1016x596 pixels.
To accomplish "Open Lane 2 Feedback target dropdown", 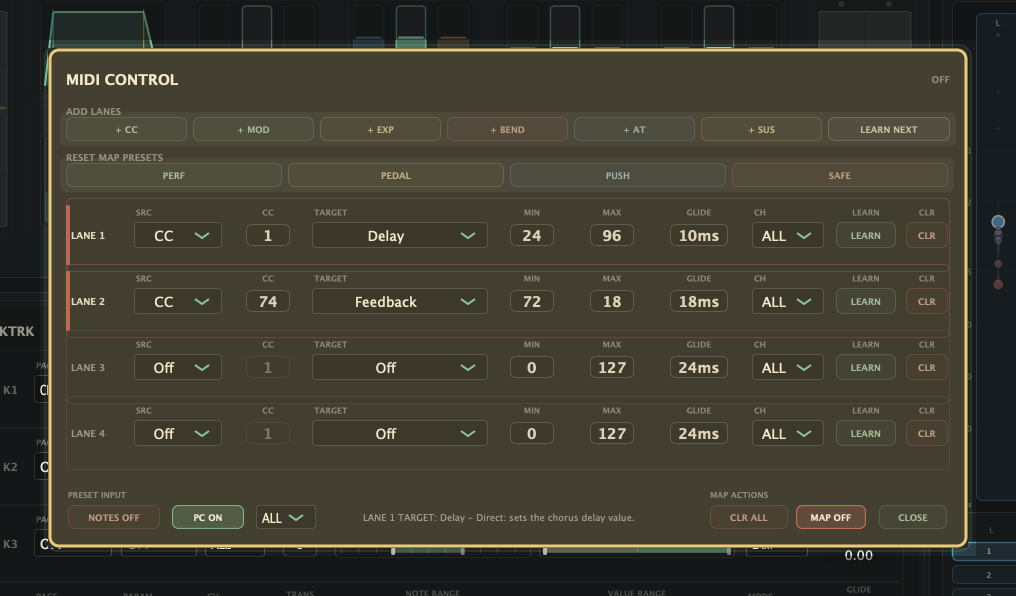I will [x=400, y=301].
